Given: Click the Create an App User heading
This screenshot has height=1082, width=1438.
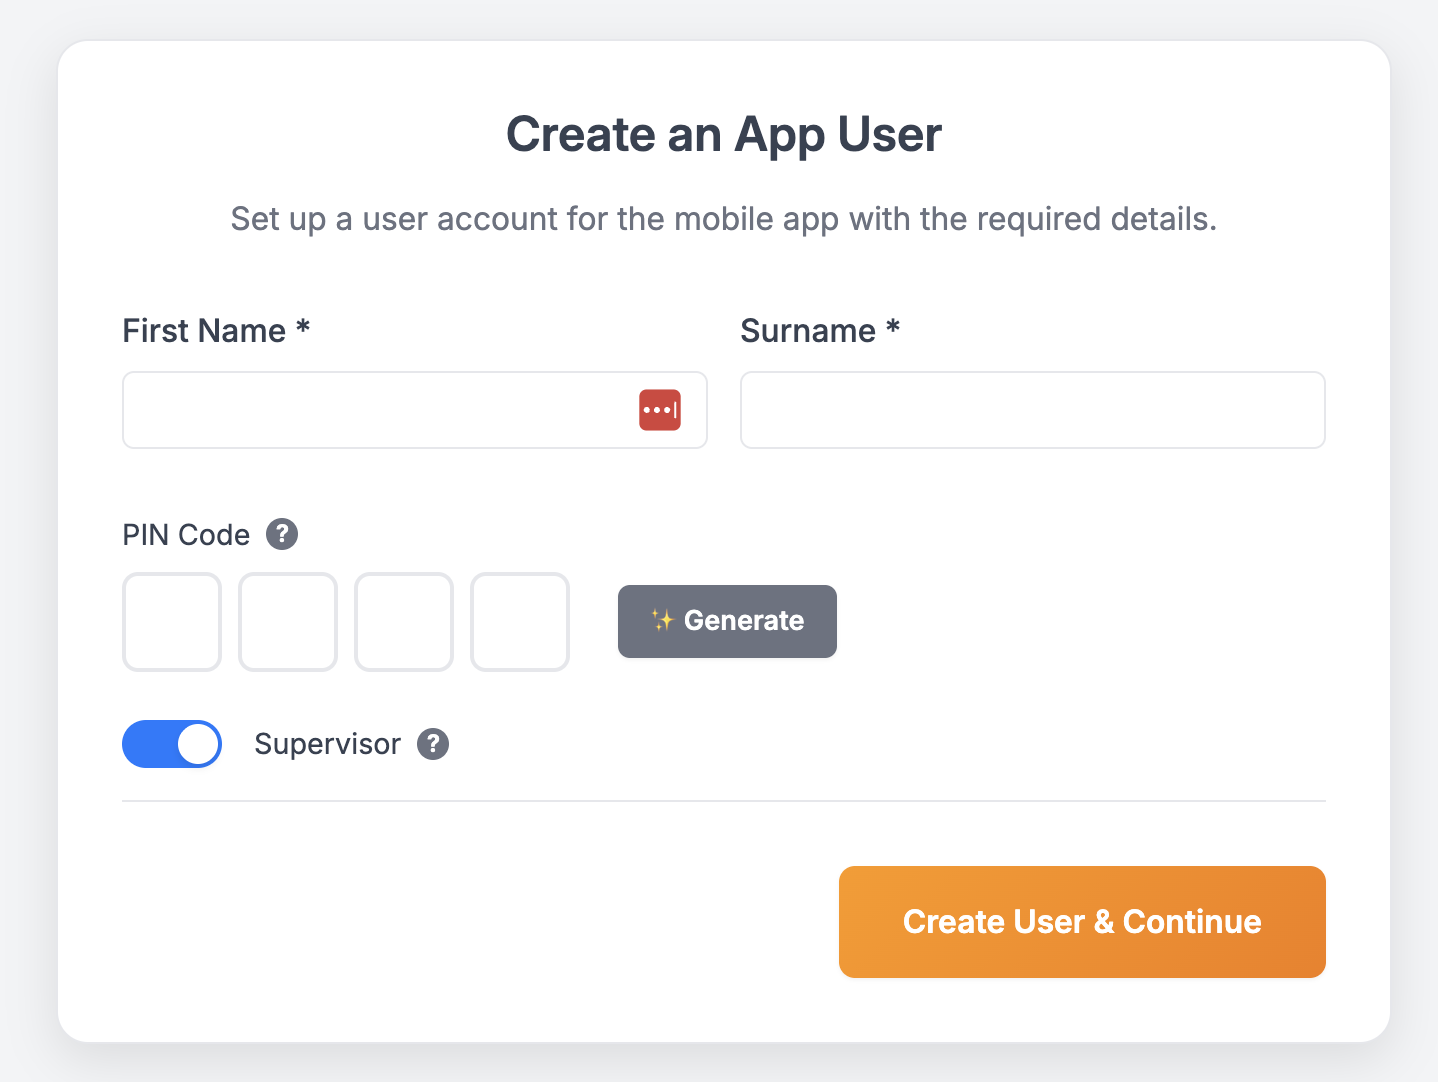Looking at the screenshot, I should (x=724, y=134).
